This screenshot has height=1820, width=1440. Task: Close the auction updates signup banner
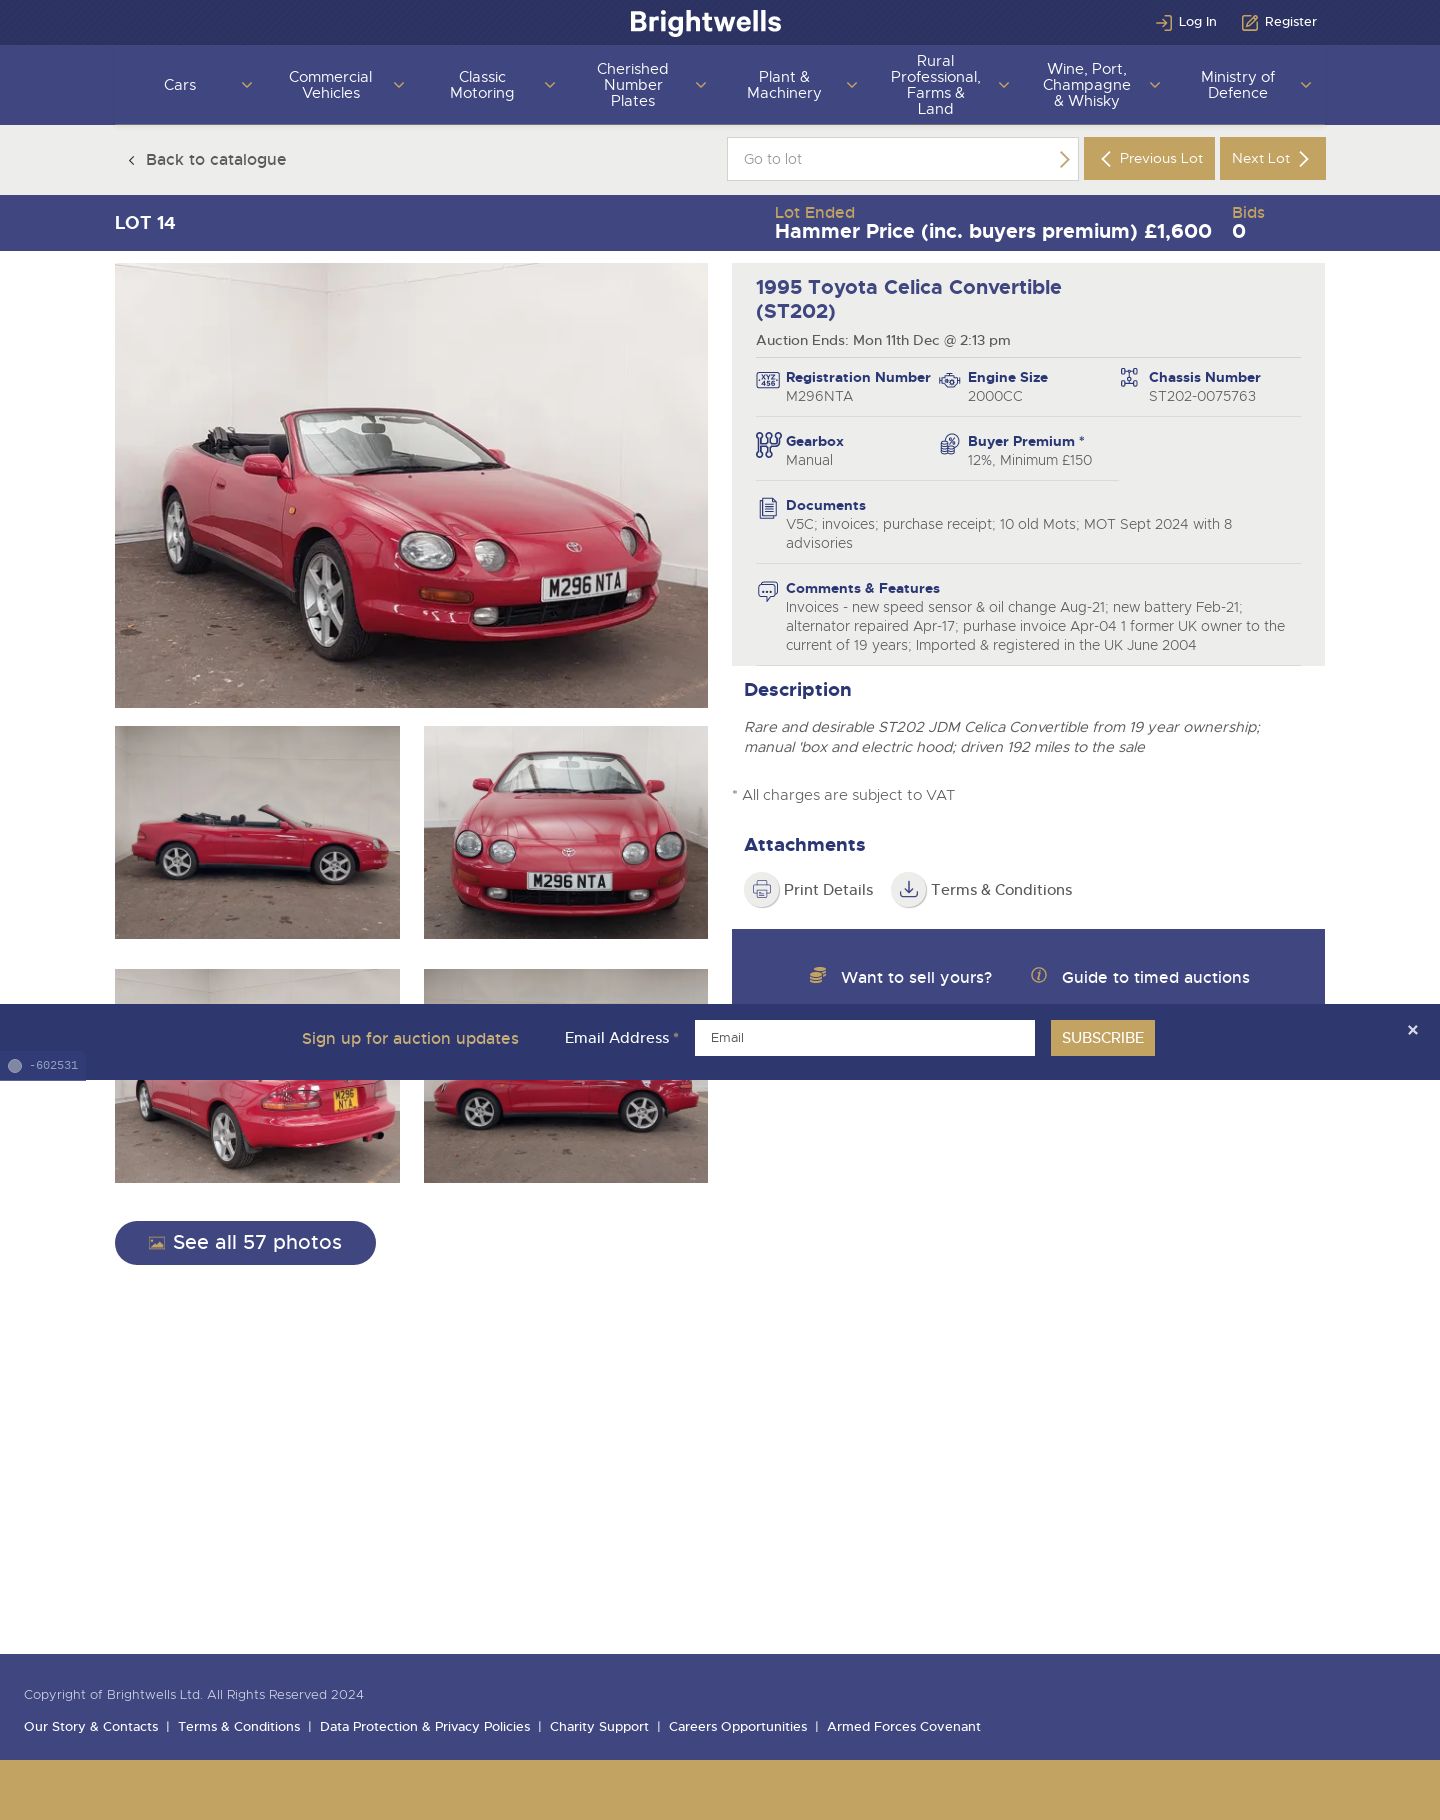1413,1030
